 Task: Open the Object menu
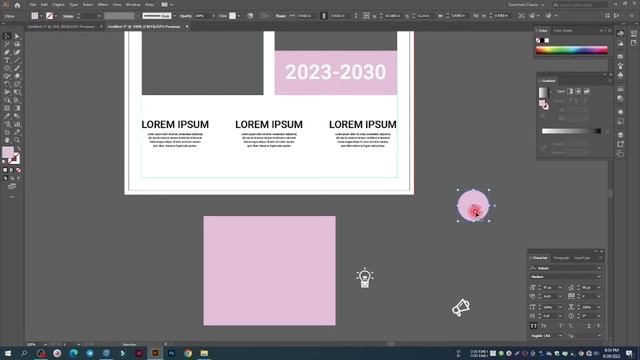tap(58, 5)
